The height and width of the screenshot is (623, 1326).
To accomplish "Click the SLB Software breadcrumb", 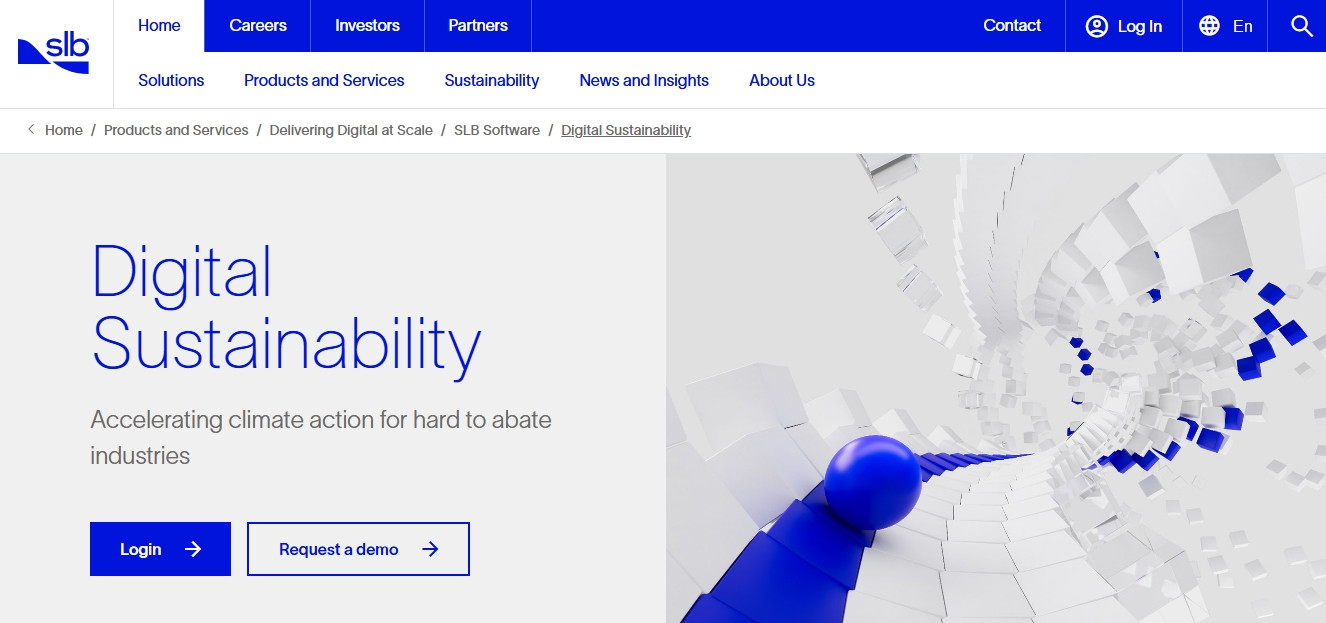I will point(496,130).
